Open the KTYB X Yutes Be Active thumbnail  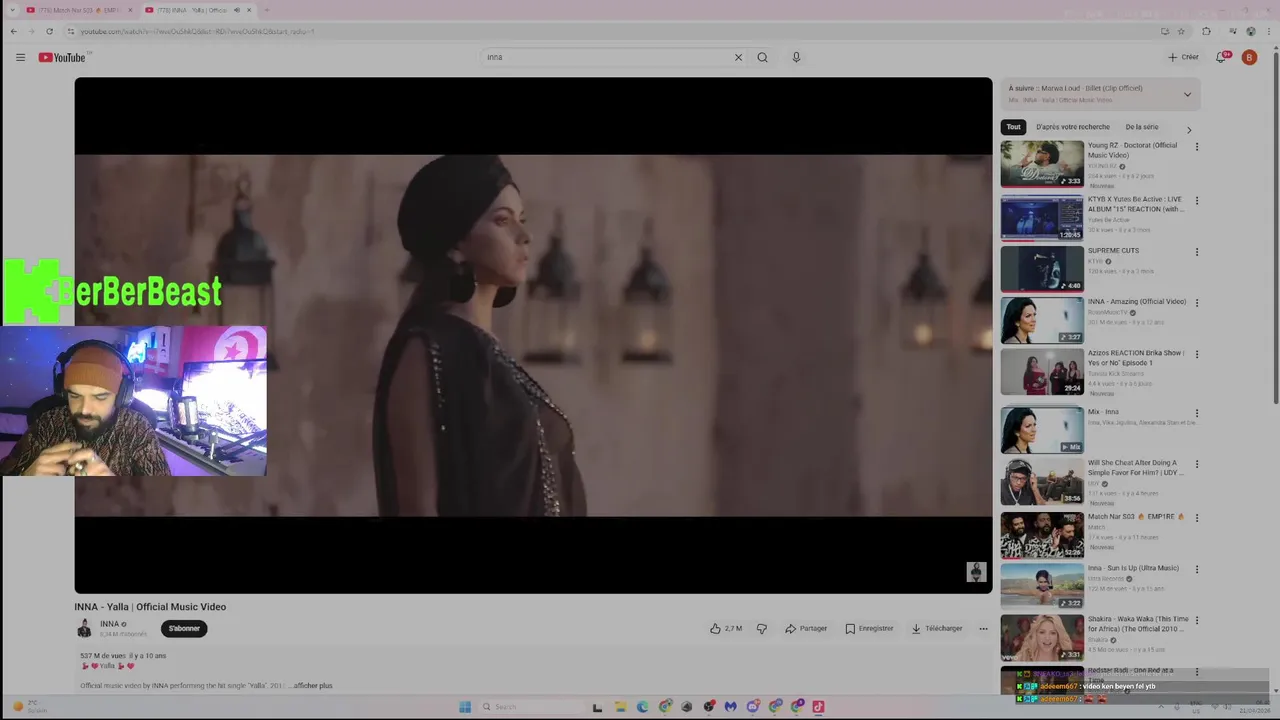(x=1042, y=218)
